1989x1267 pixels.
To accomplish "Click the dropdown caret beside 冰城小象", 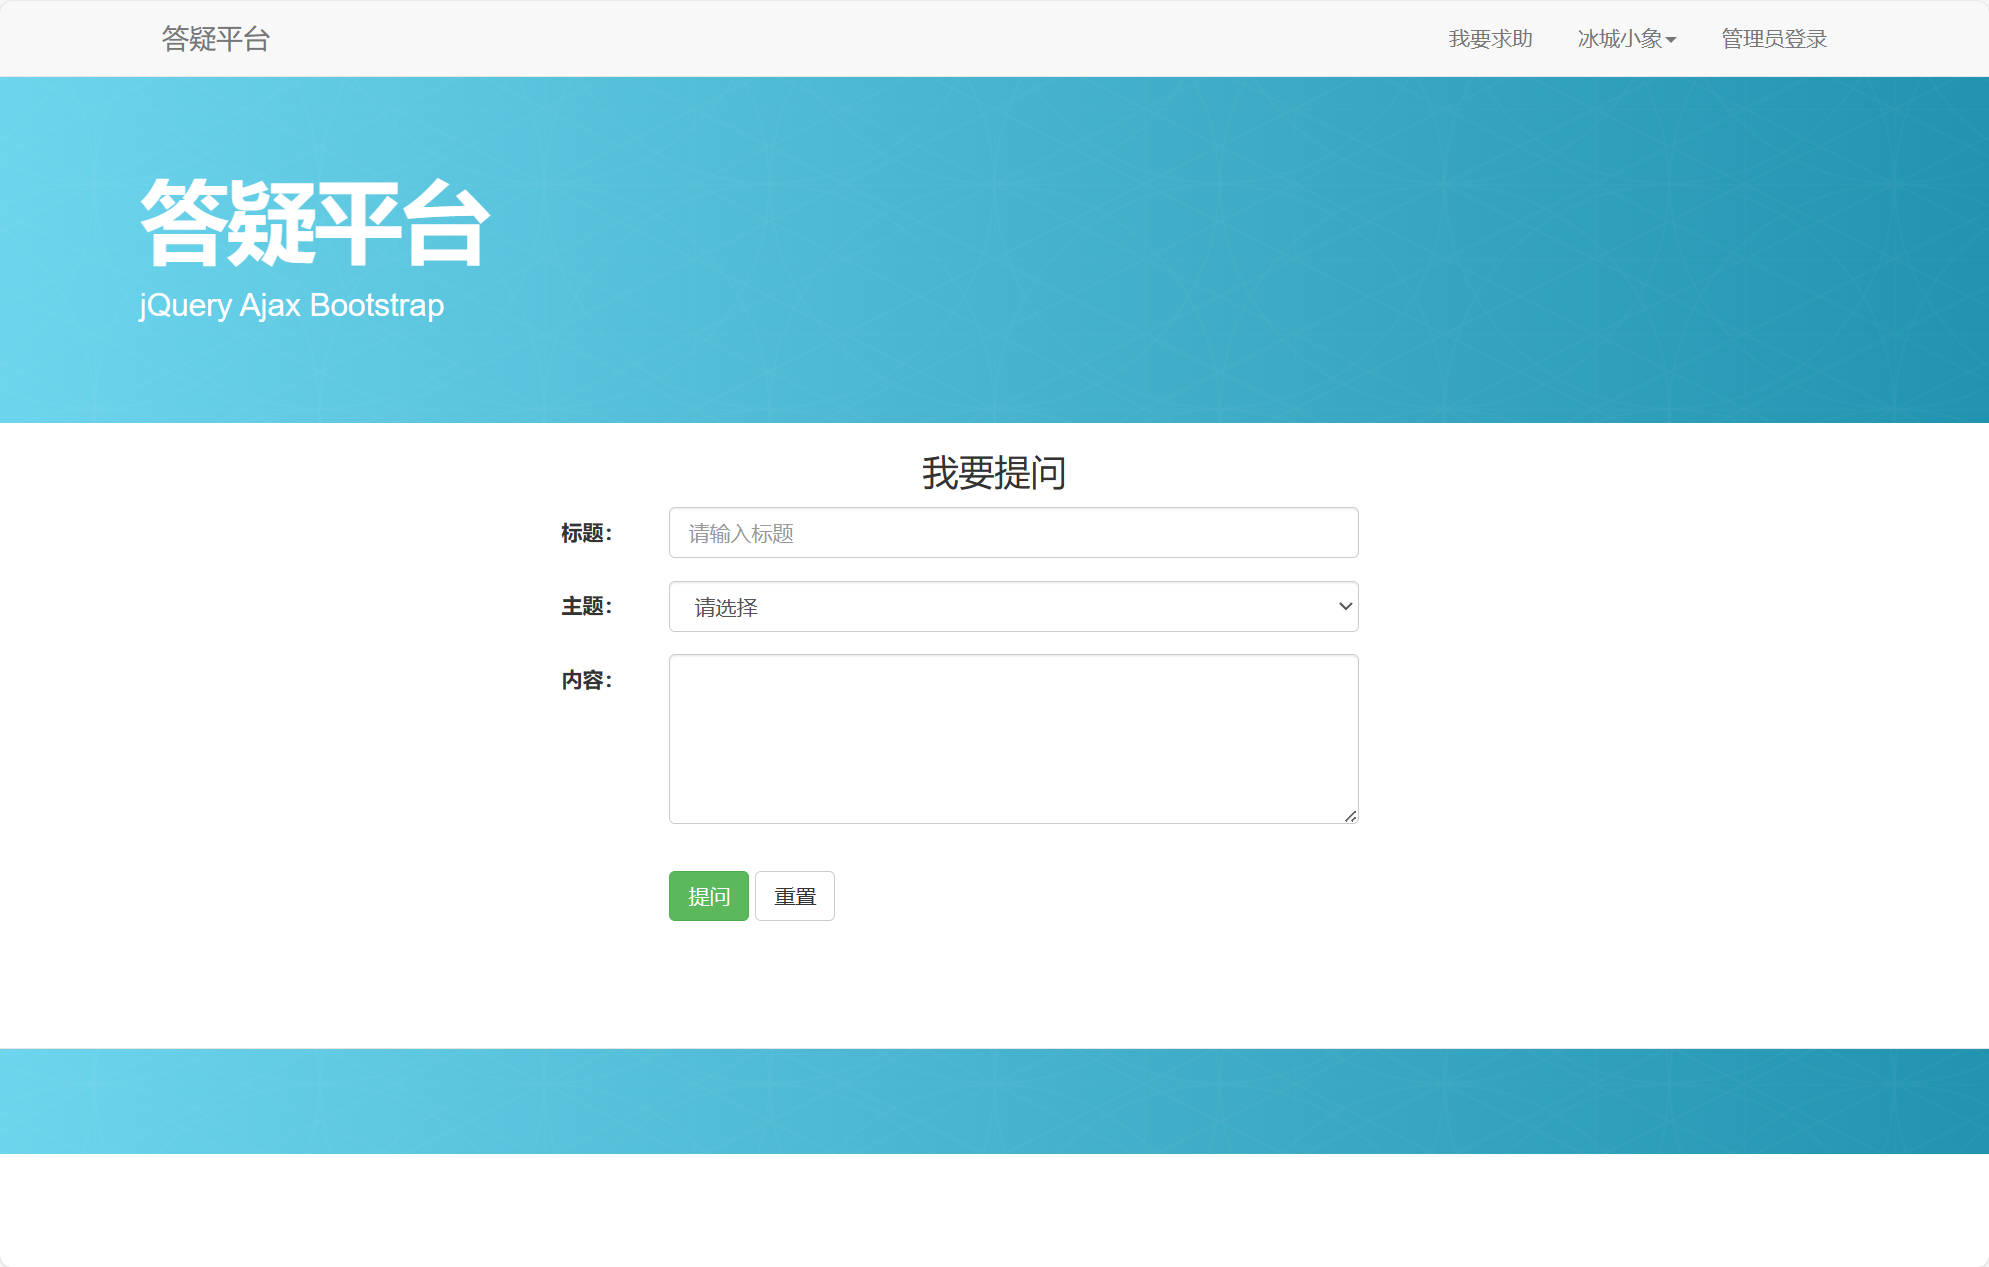I will tap(1672, 40).
